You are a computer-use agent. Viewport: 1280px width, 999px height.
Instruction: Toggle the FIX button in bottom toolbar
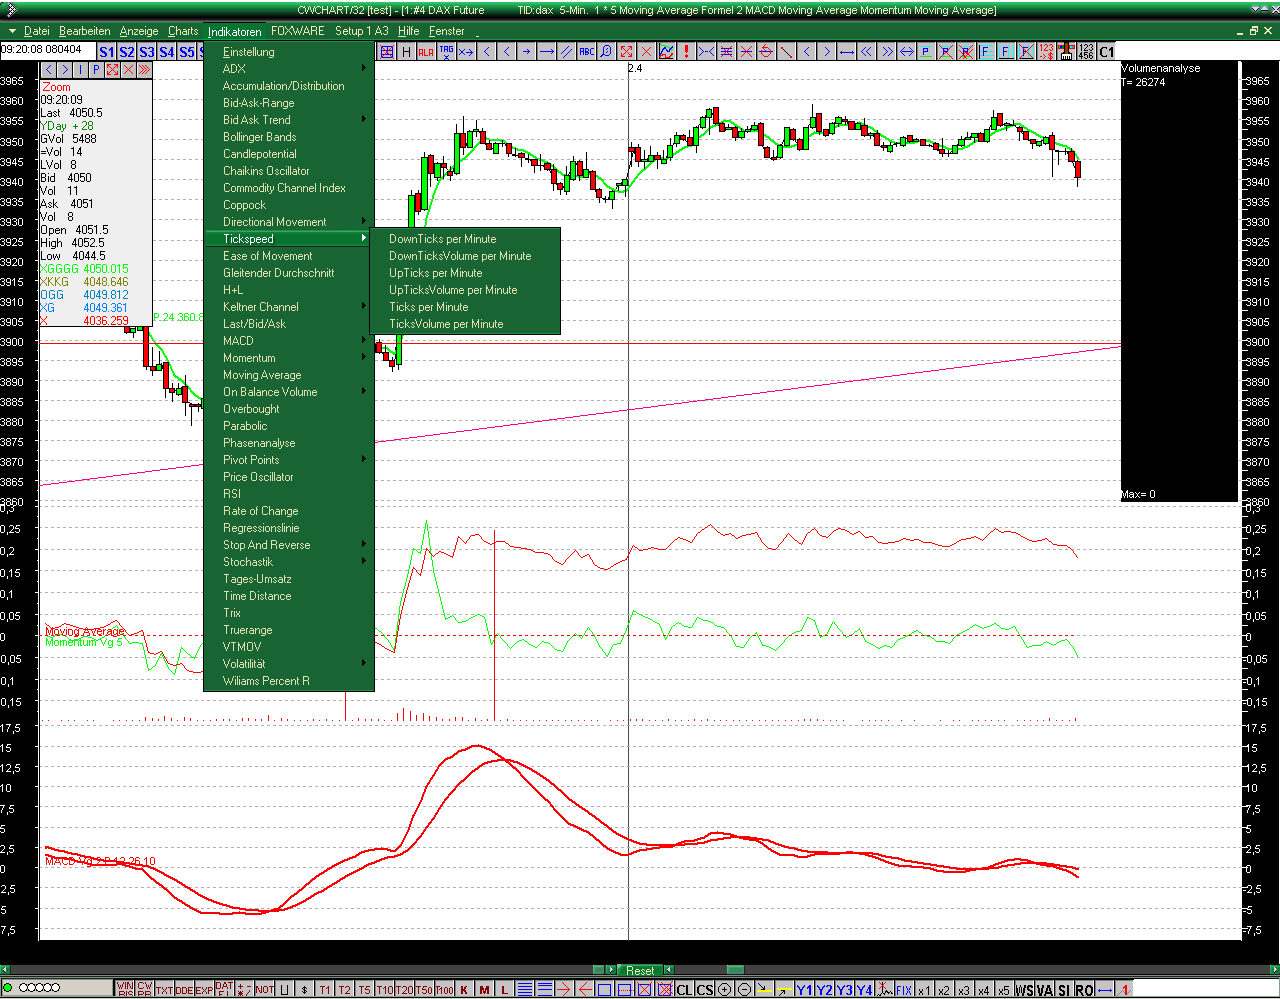[x=903, y=990]
